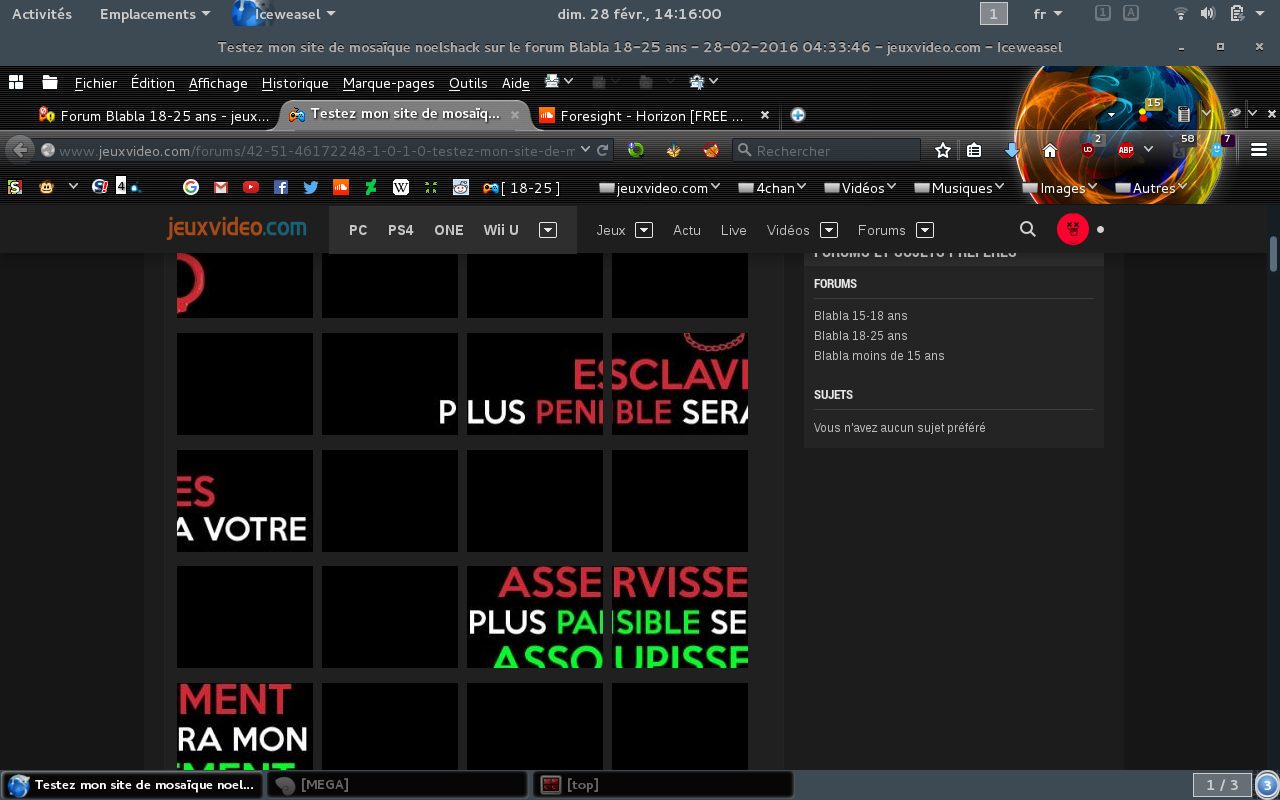
Task: Expand the Vidéos bookmarks folder
Action: click(861, 187)
